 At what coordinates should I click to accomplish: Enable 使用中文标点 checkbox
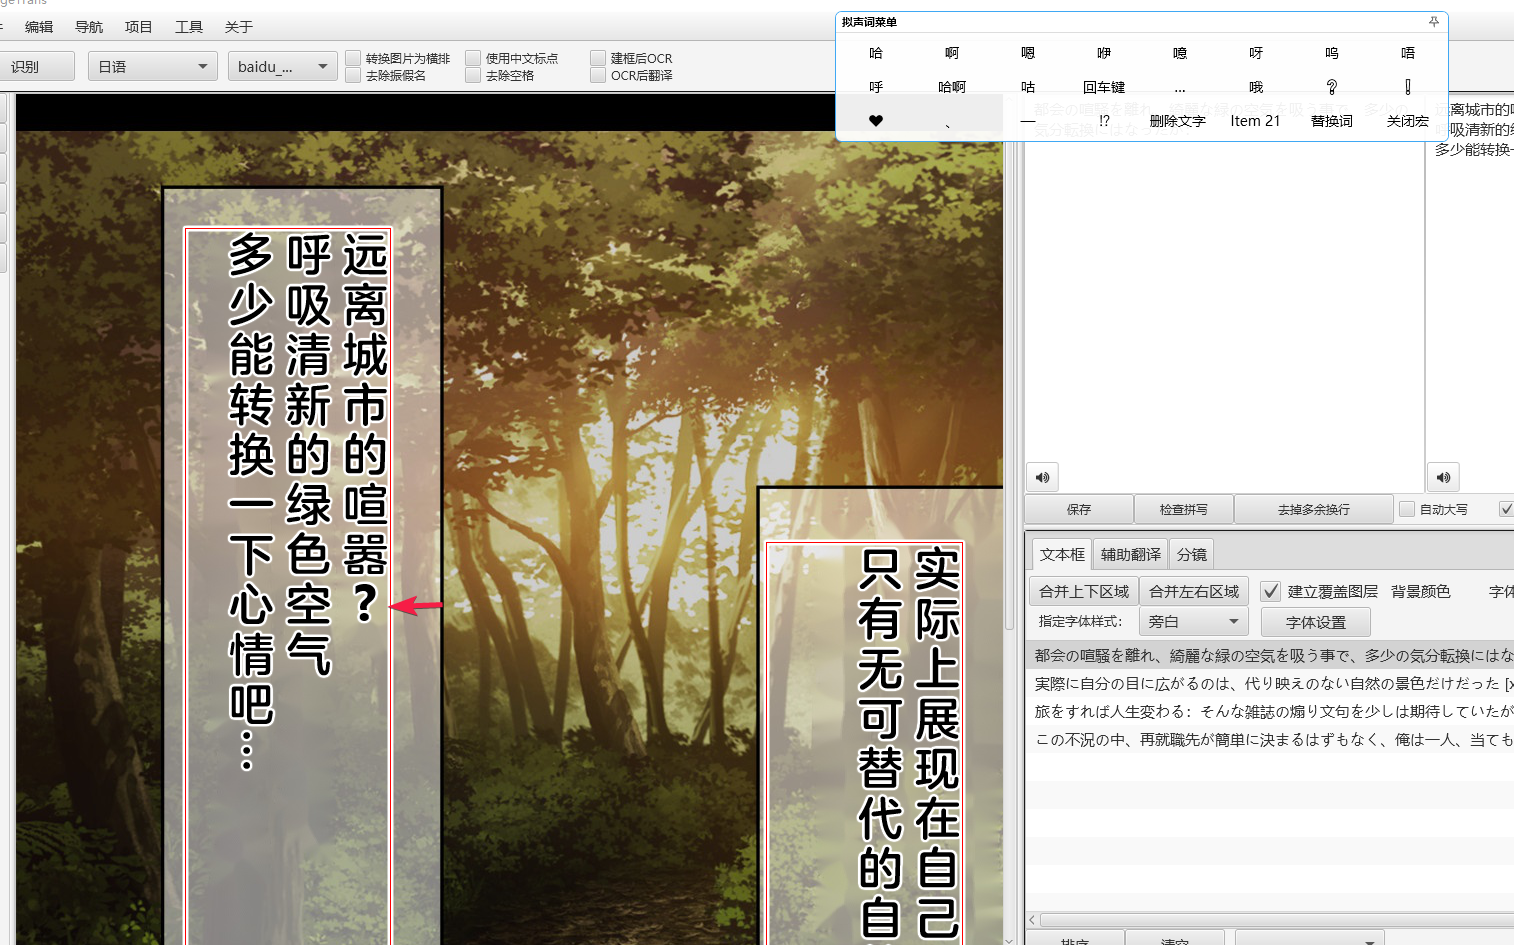pos(473,58)
